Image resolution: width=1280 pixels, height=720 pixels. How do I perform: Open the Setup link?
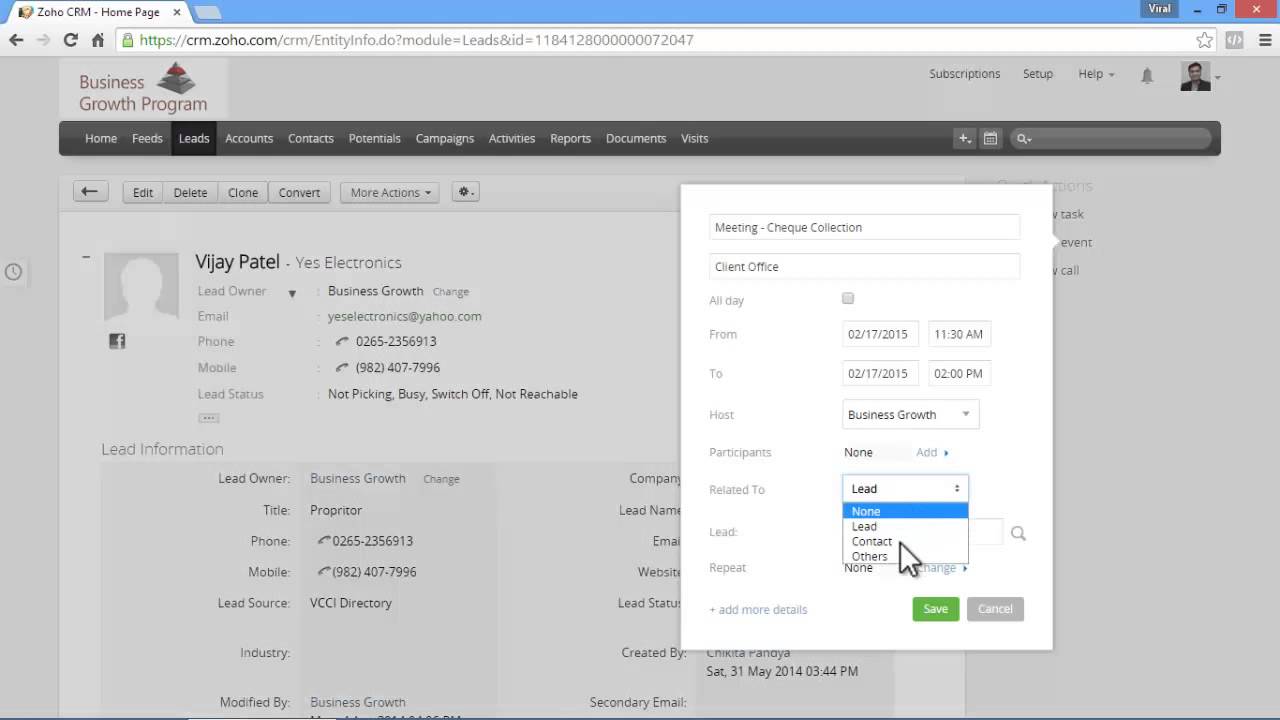(x=1038, y=74)
